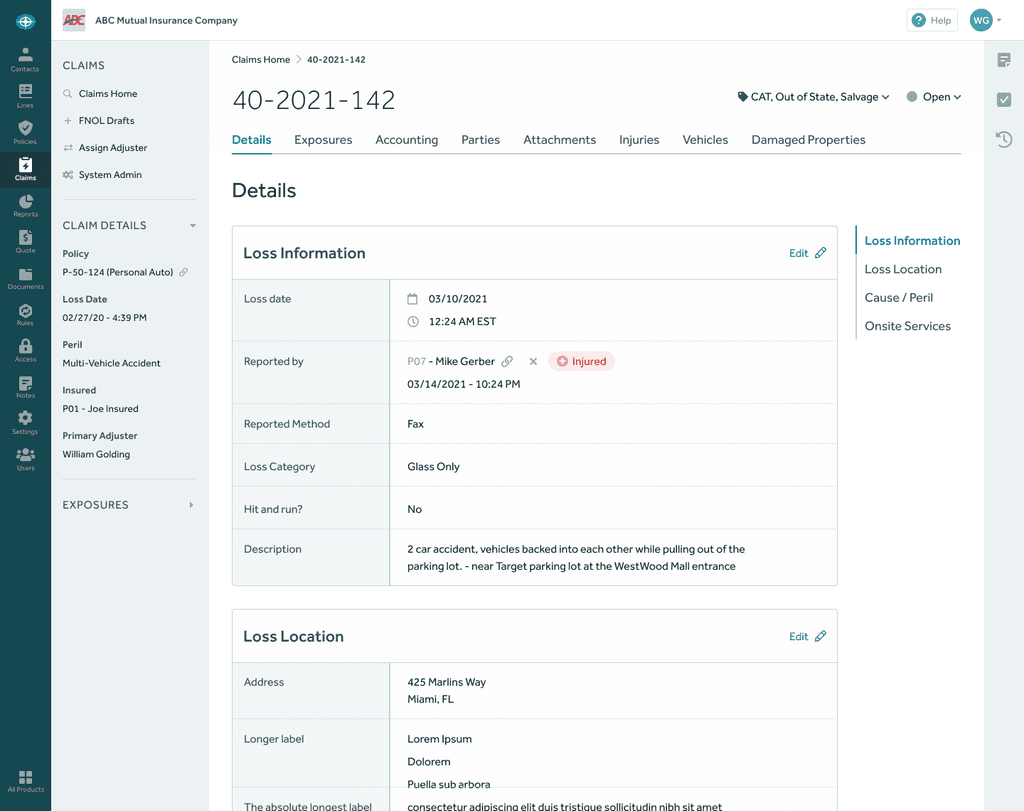Click Edit in Loss Information card
The height and width of the screenshot is (811, 1024).
[x=799, y=253]
